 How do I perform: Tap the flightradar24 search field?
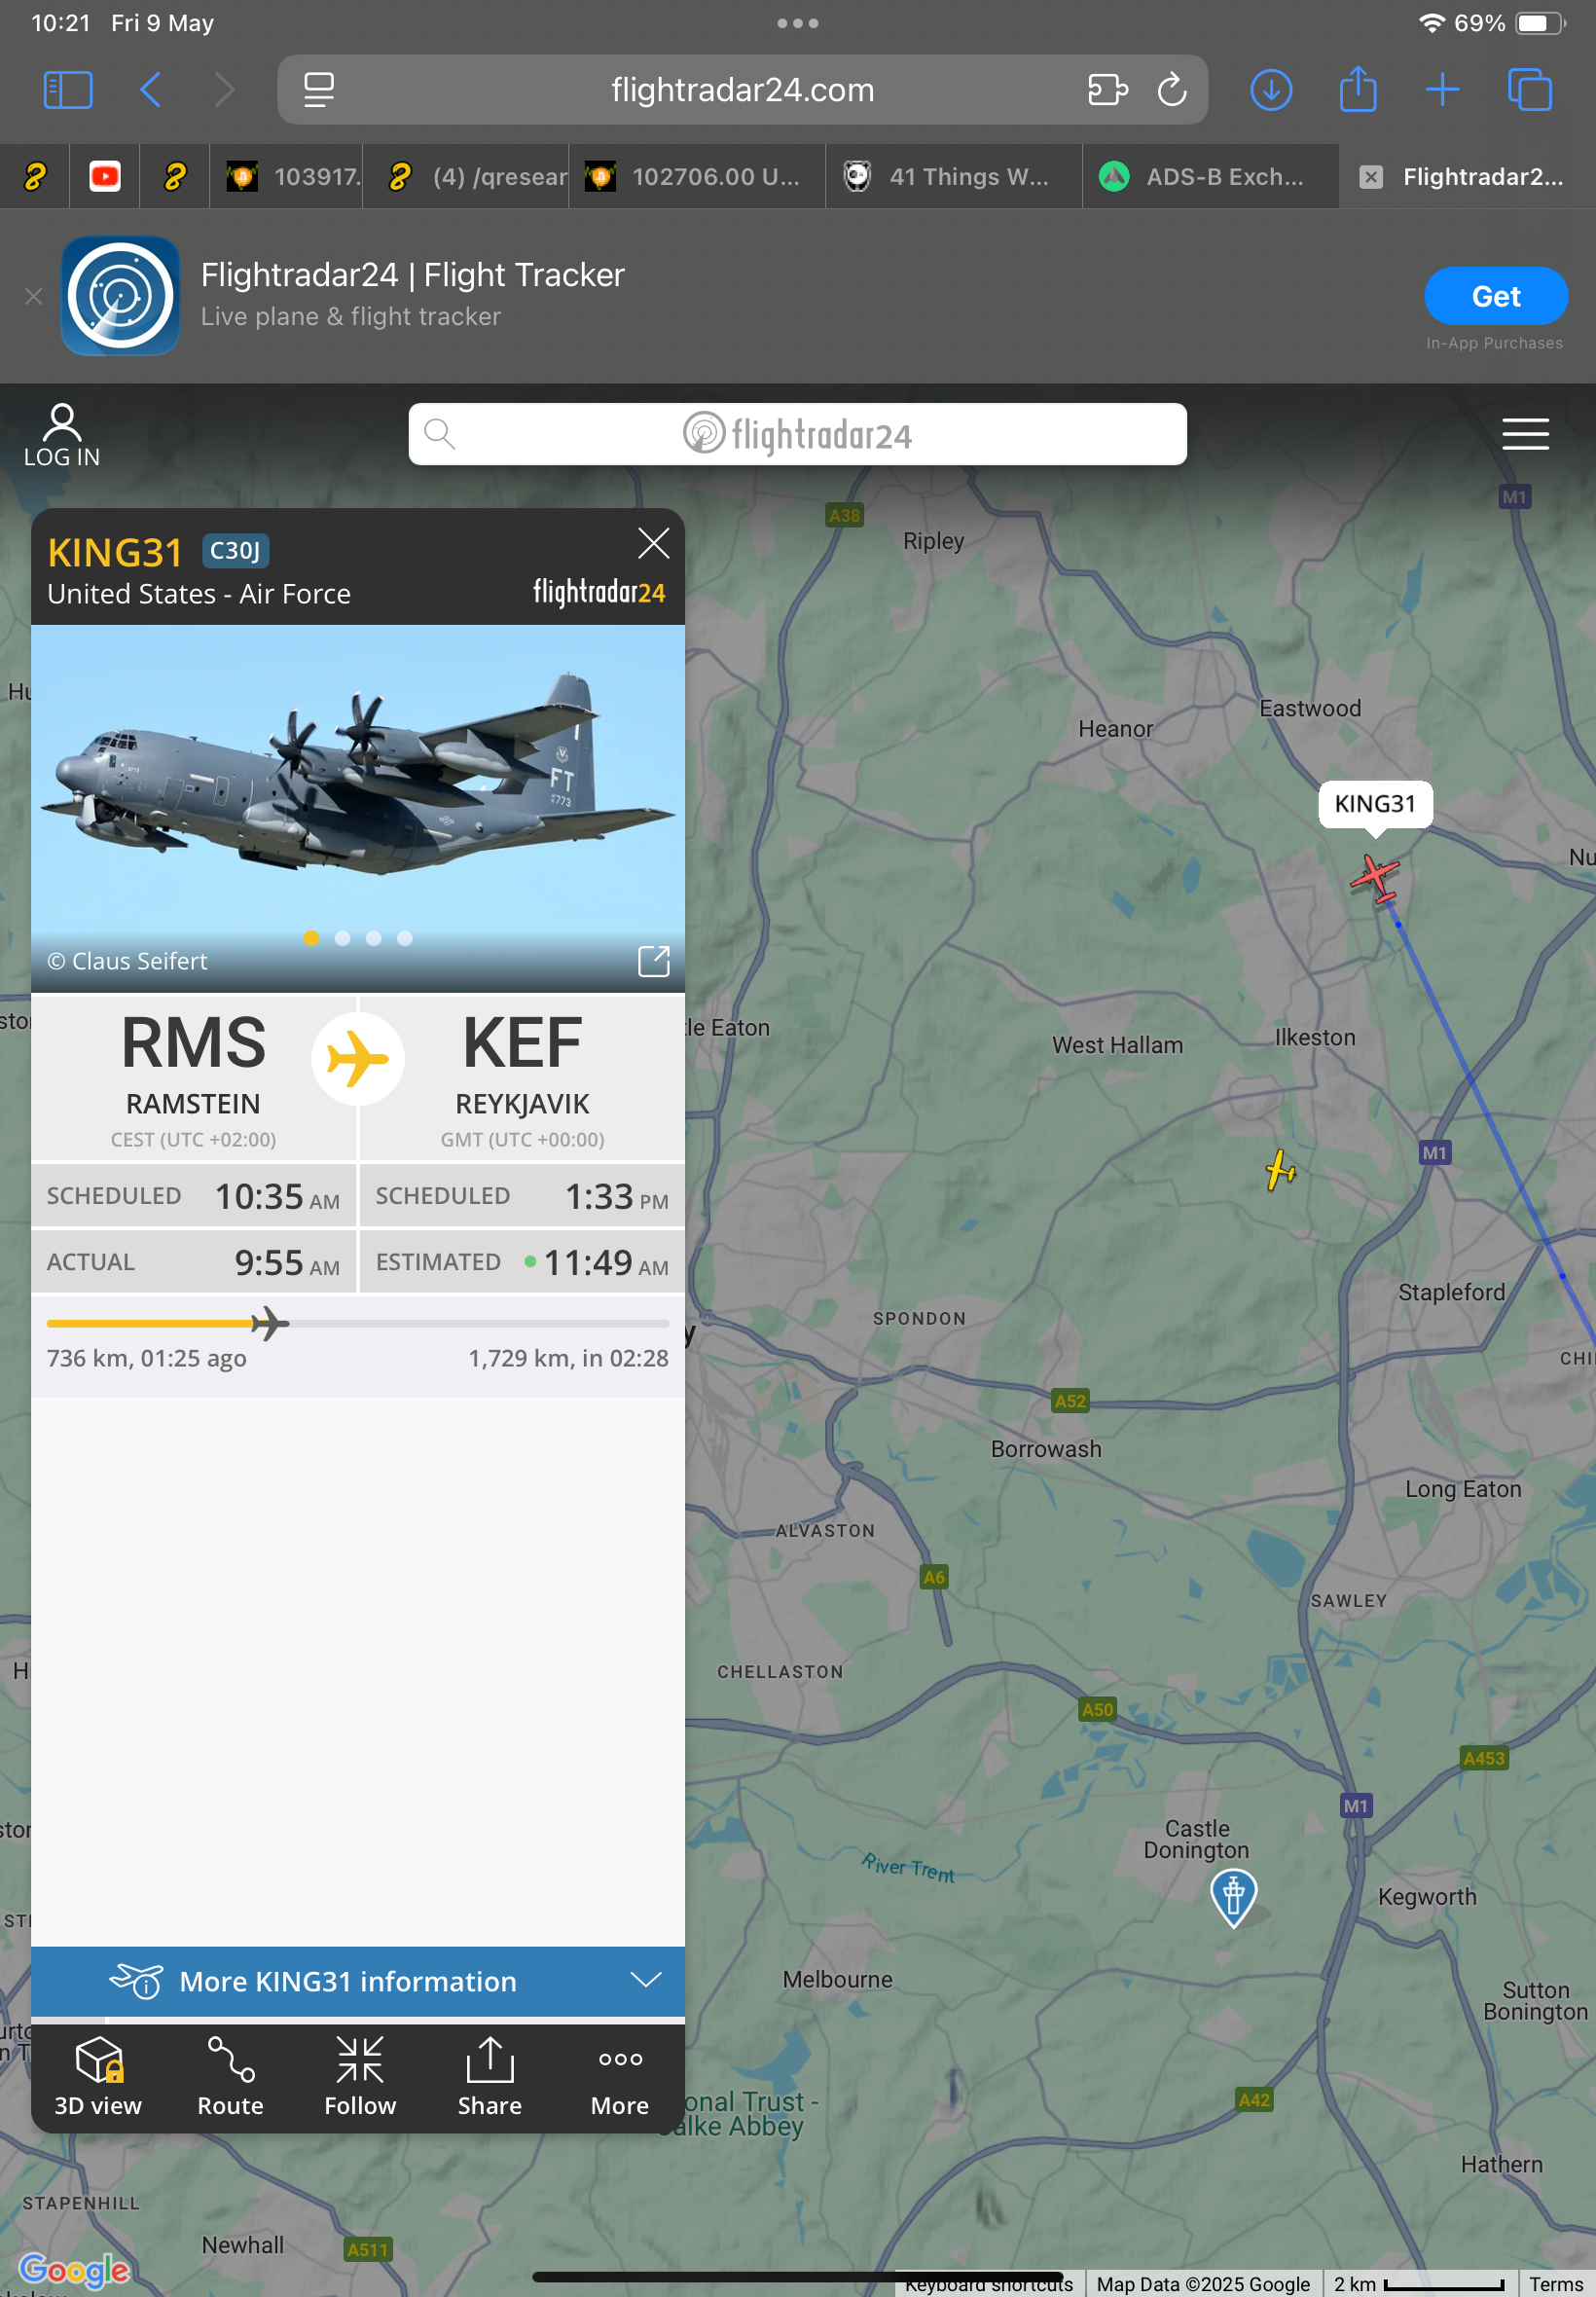pyautogui.click(x=797, y=434)
